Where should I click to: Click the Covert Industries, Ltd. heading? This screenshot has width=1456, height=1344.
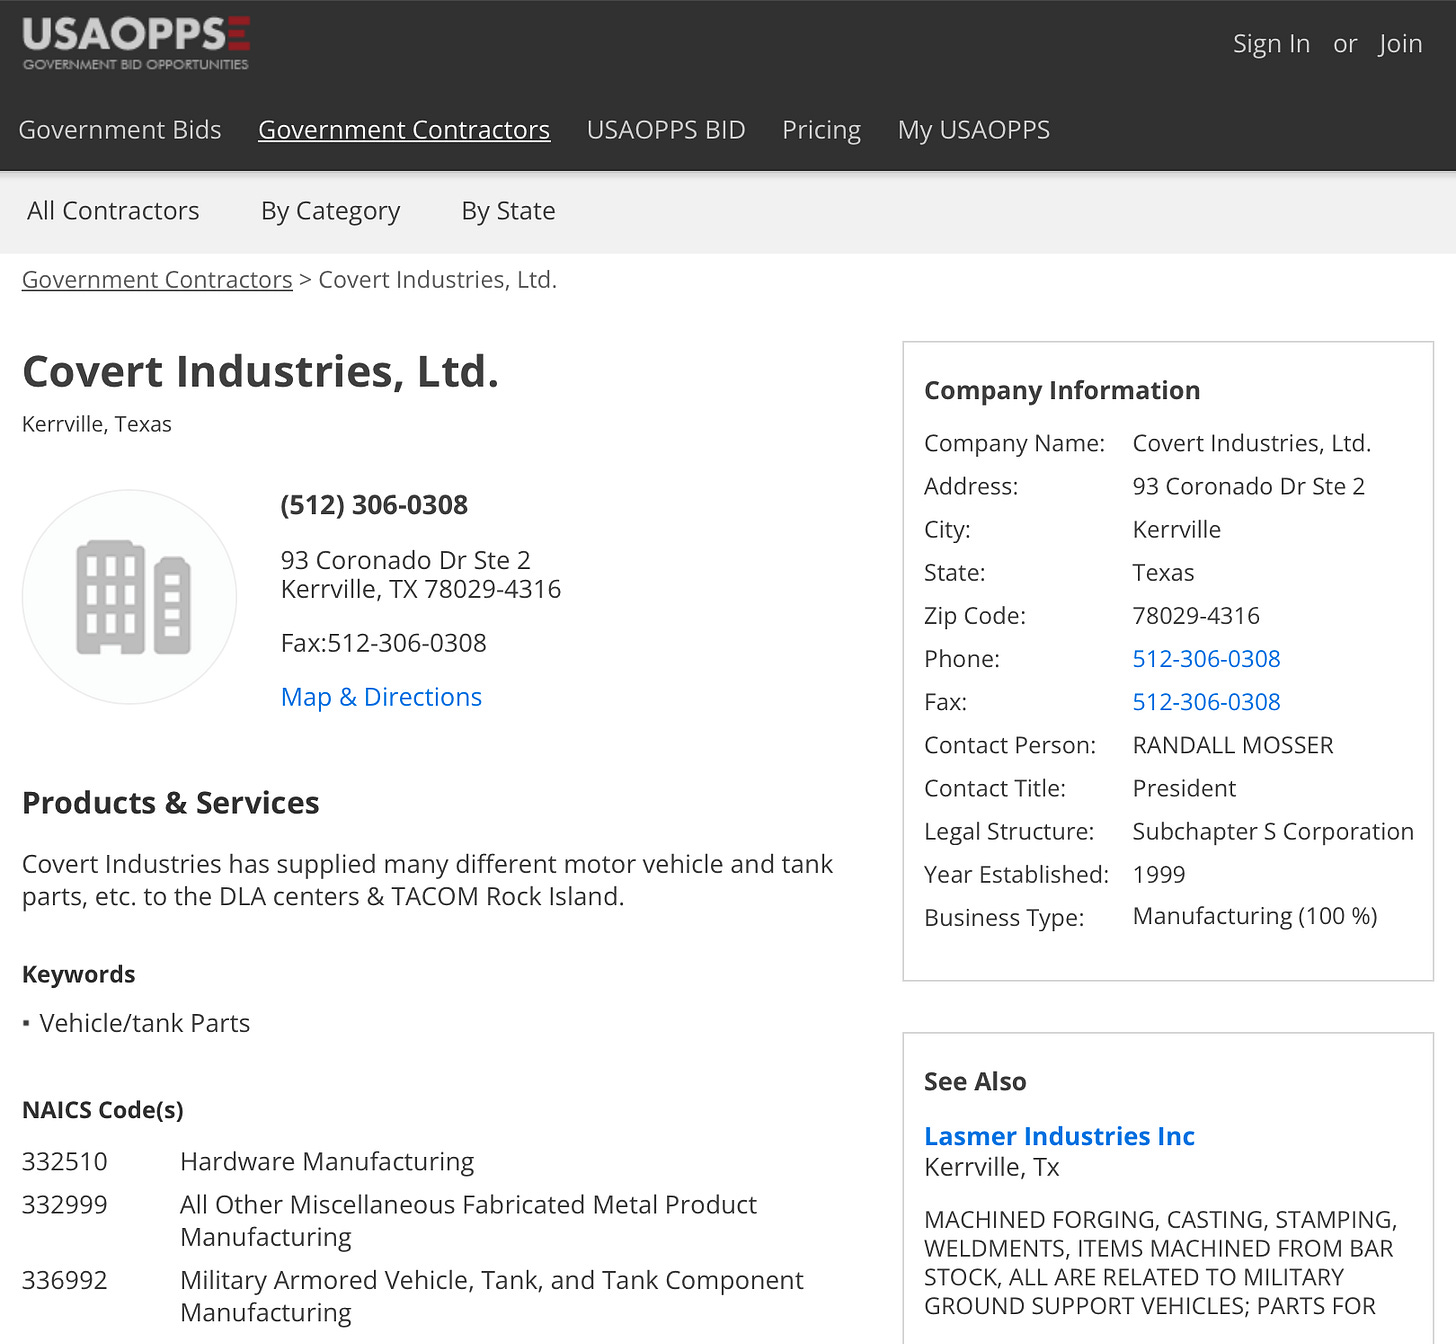coord(260,372)
